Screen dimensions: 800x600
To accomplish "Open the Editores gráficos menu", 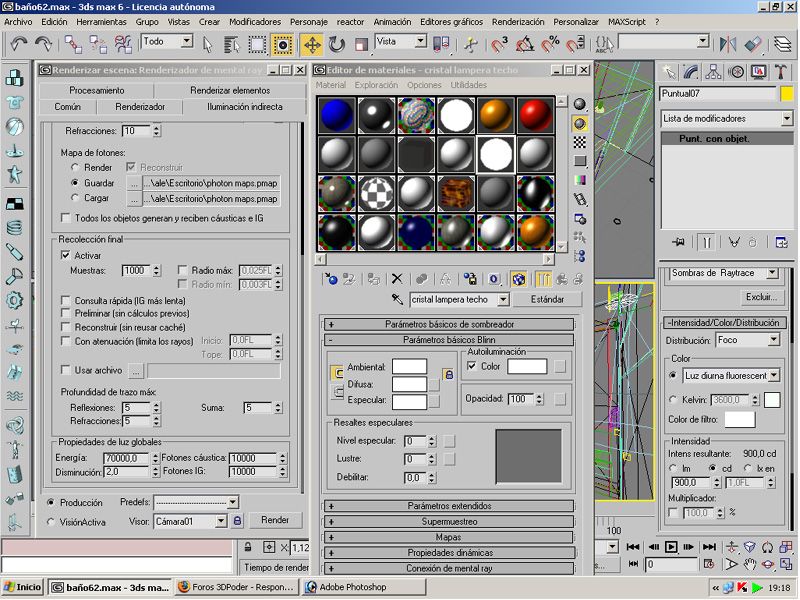I will click(x=452, y=22).
